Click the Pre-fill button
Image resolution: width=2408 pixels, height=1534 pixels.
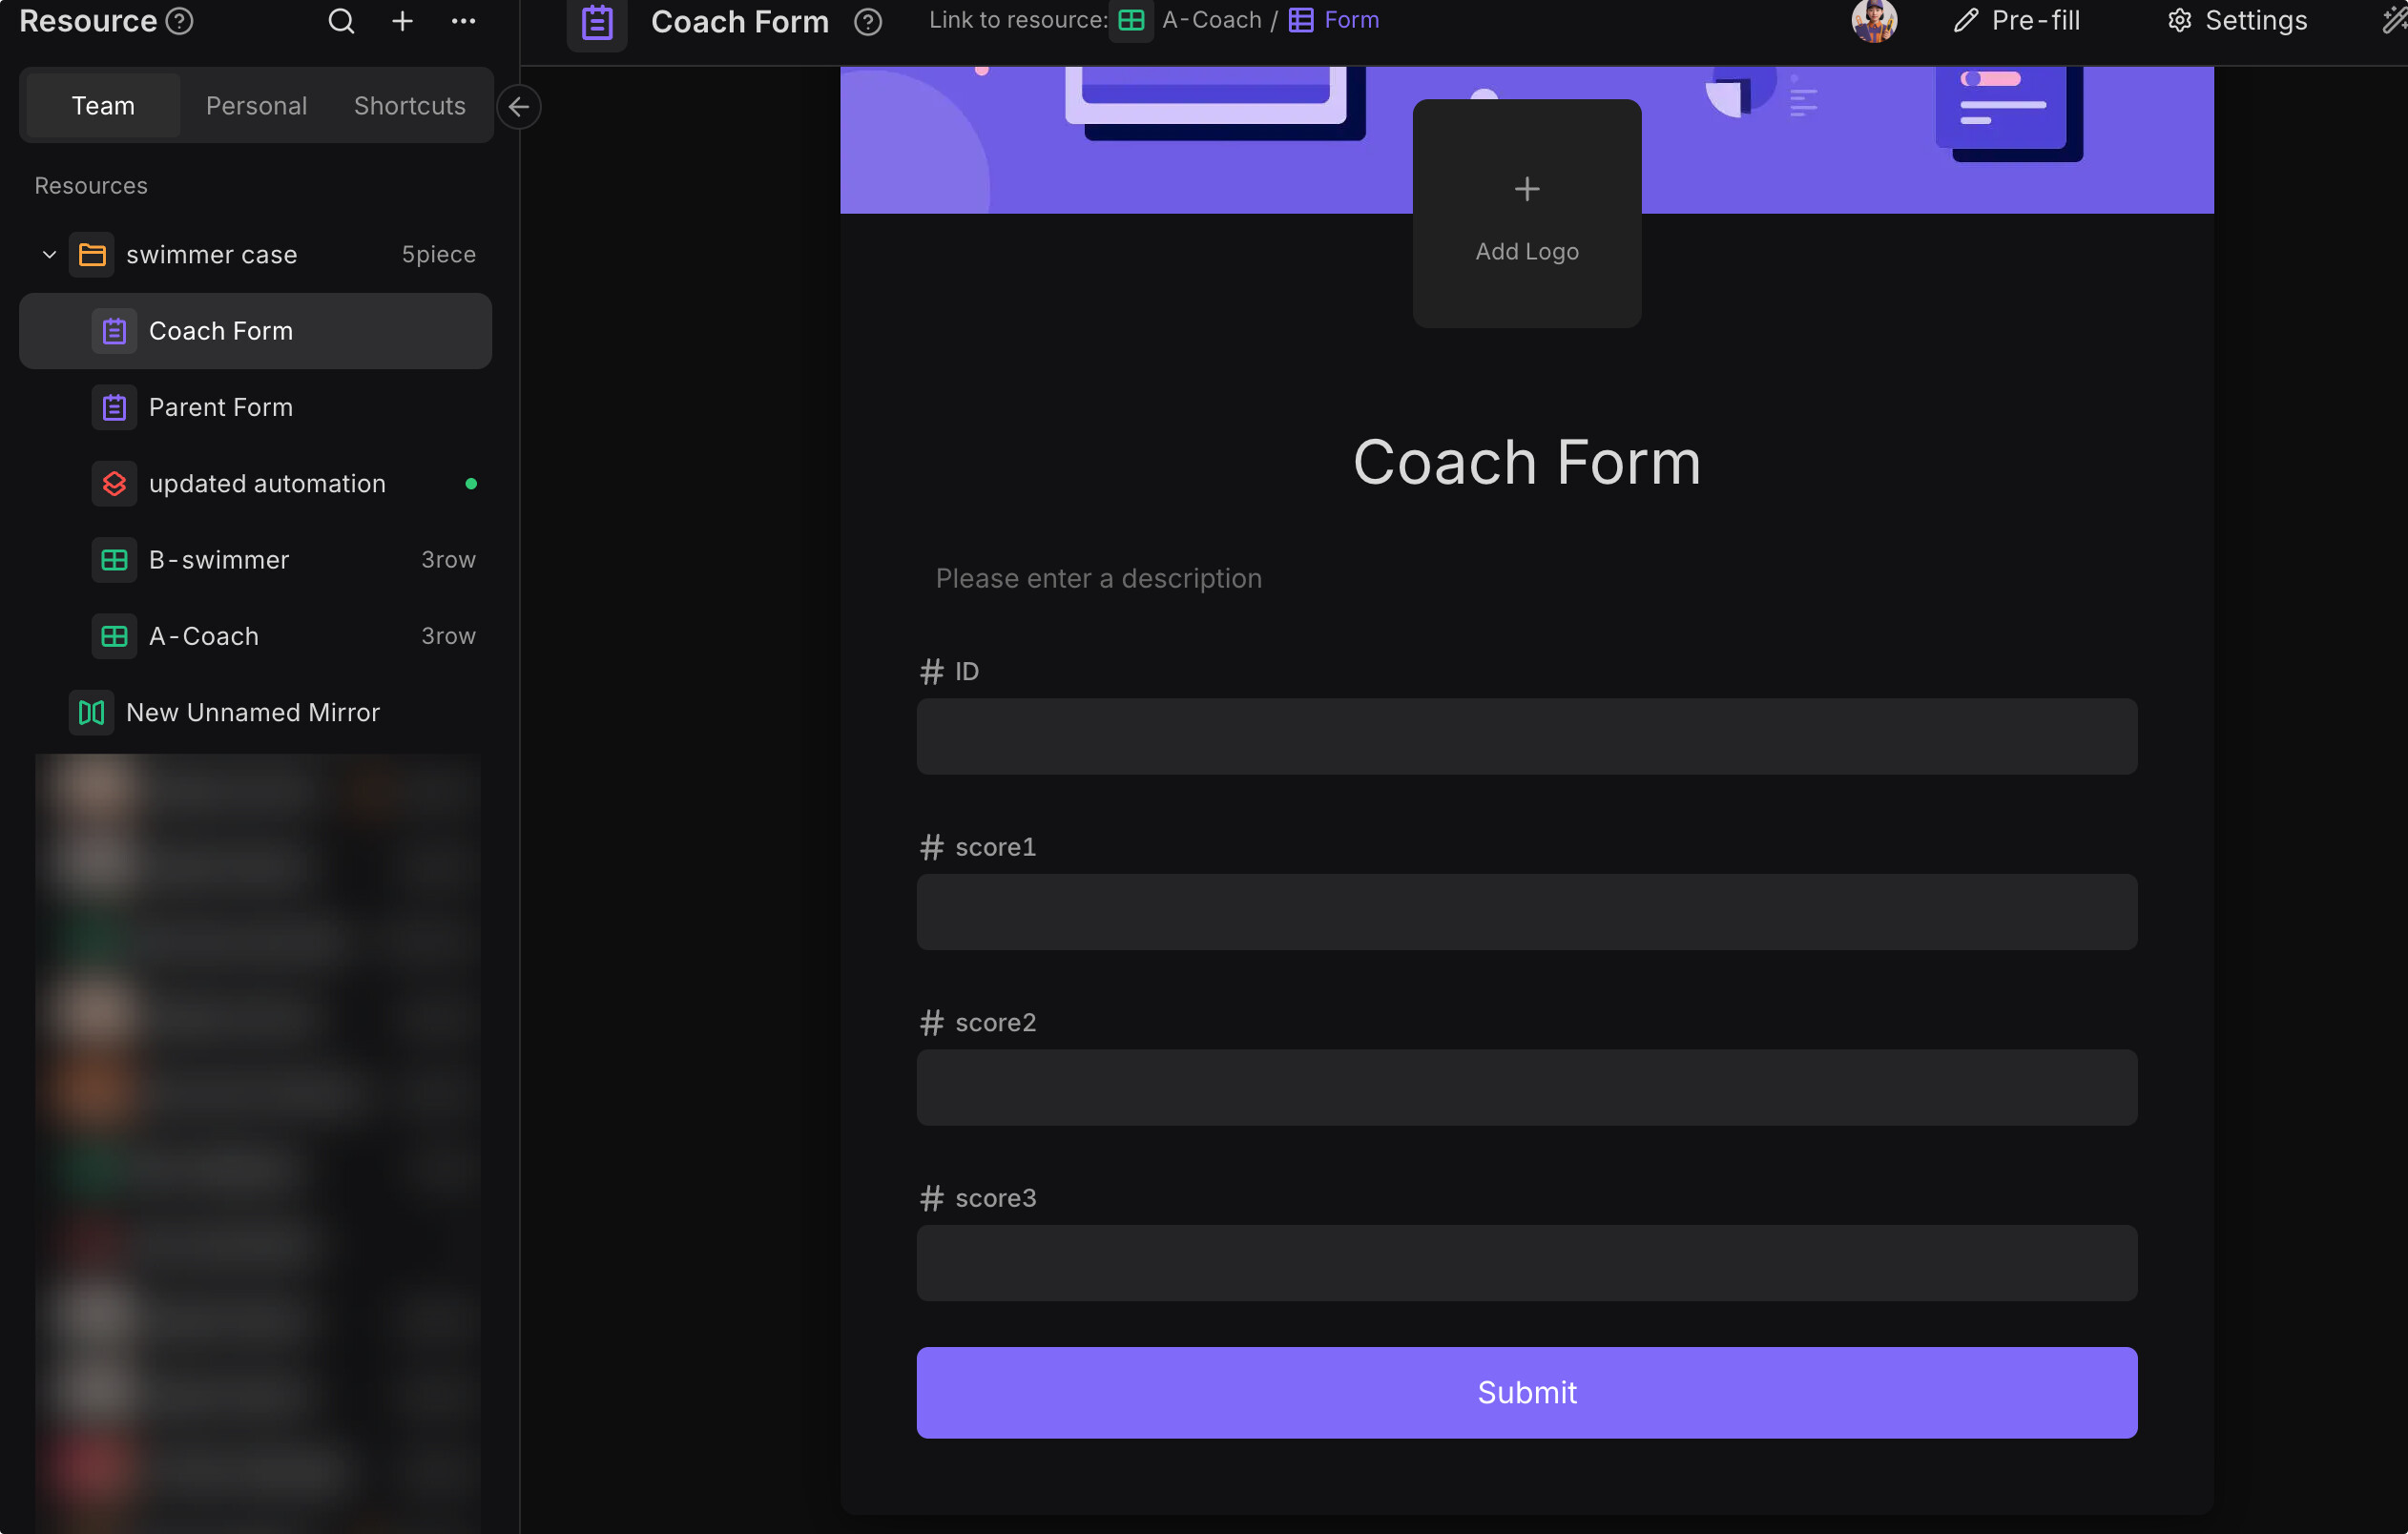2017,21
